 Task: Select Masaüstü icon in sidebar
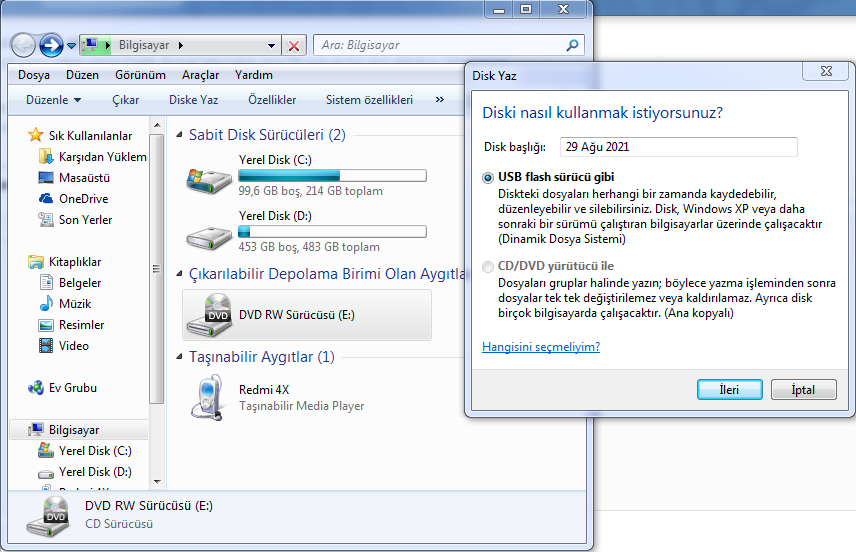coord(46,177)
